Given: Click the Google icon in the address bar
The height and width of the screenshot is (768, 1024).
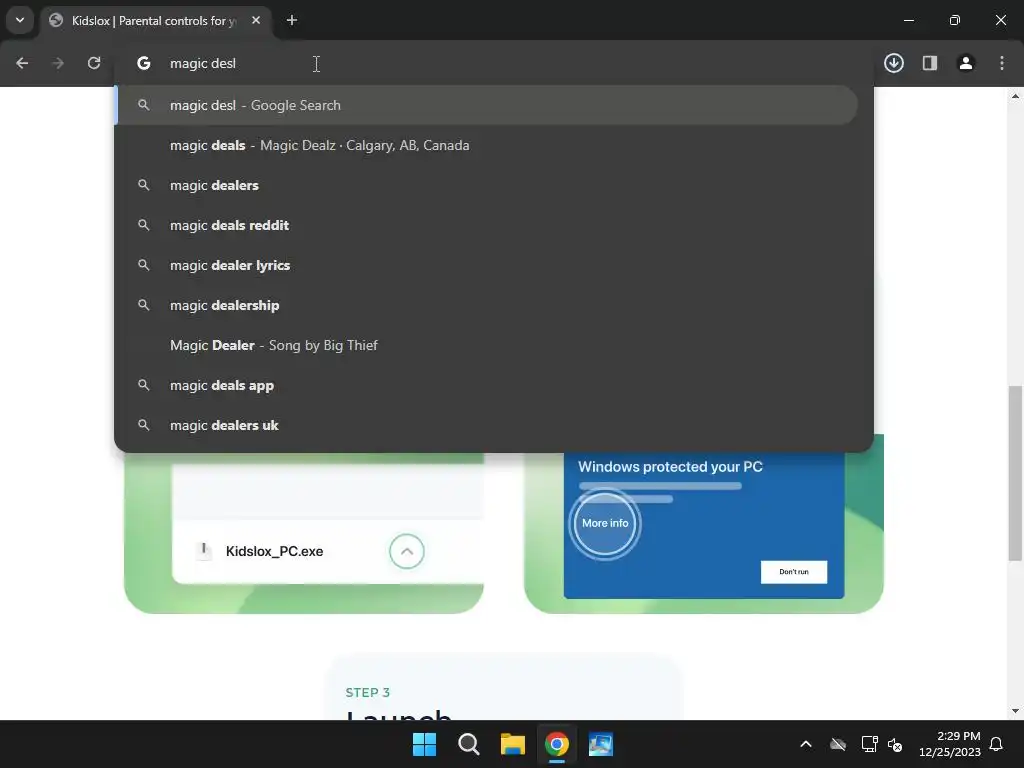Looking at the screenshot, I should [x=144, y=63].
